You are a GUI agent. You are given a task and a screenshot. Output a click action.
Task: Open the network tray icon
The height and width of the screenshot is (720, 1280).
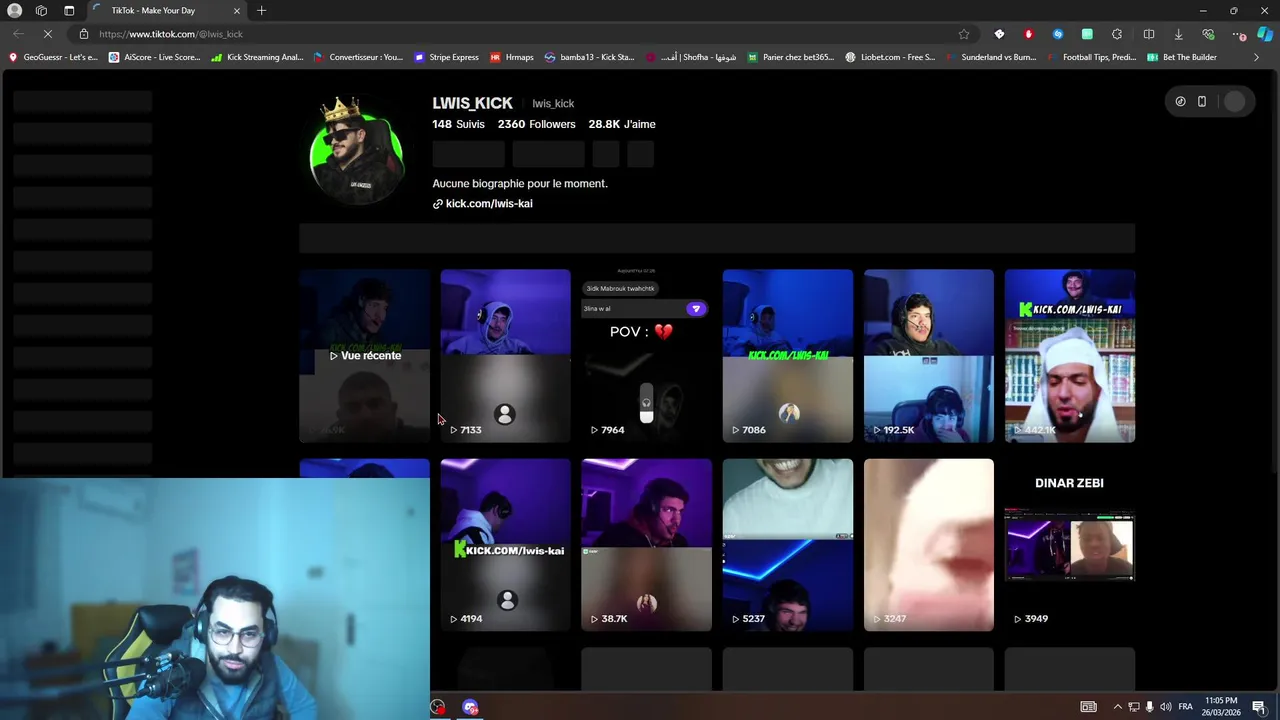click(x=1133, y=707)
